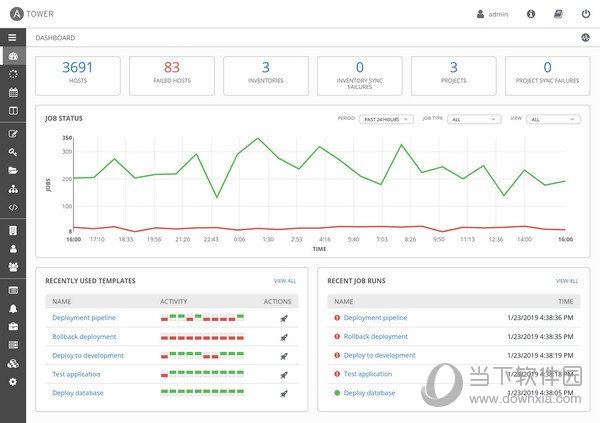This screenshot has height=423, width=600.
Task: Open Notifications bell icon in sidebar
Action: 13,309
